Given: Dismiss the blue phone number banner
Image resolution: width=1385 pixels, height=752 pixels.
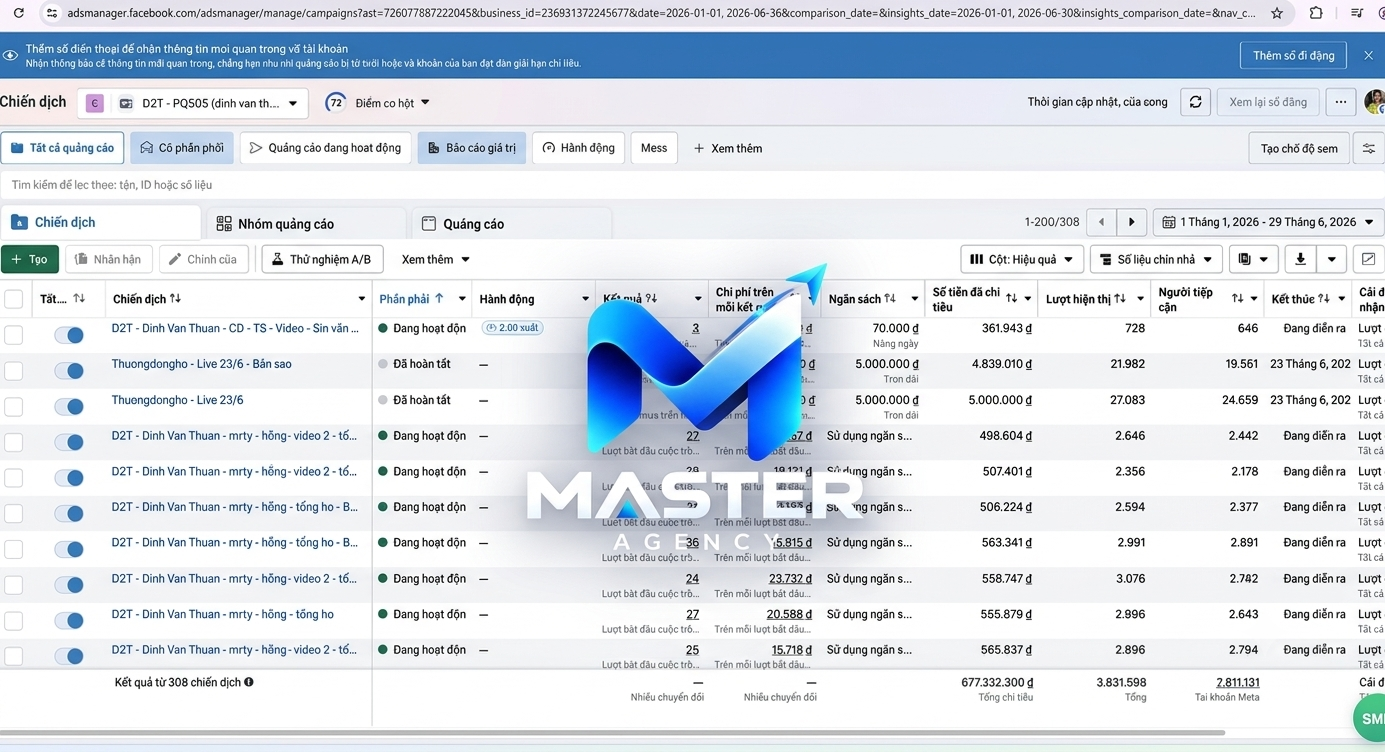Looking at the screenshot, I should tap(1368, 55).
